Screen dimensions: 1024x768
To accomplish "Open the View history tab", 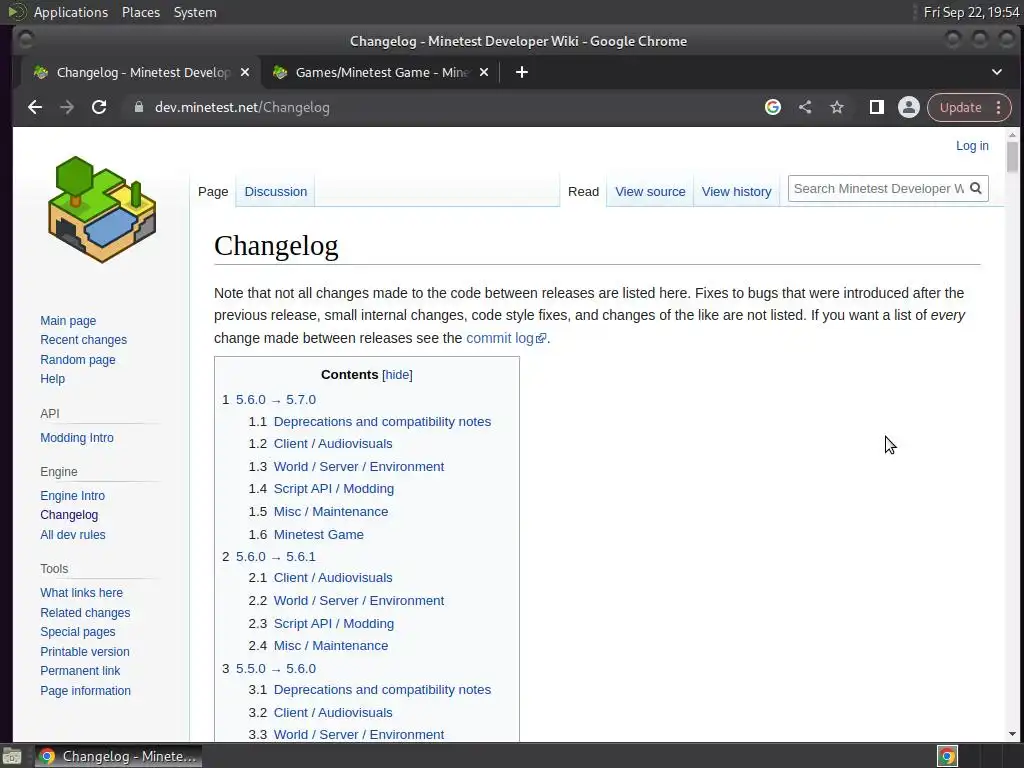I will pyautogui.click(x=736, y=191).
